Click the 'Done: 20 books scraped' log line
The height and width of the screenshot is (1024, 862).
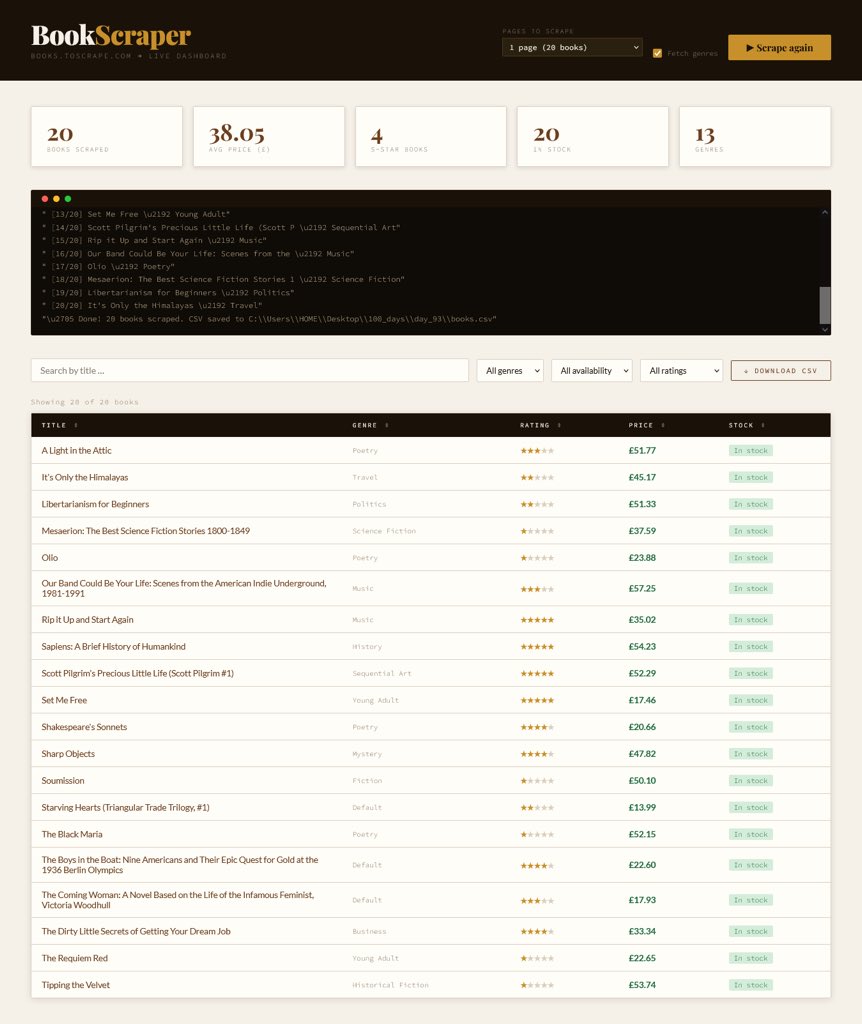coord(269,319)
